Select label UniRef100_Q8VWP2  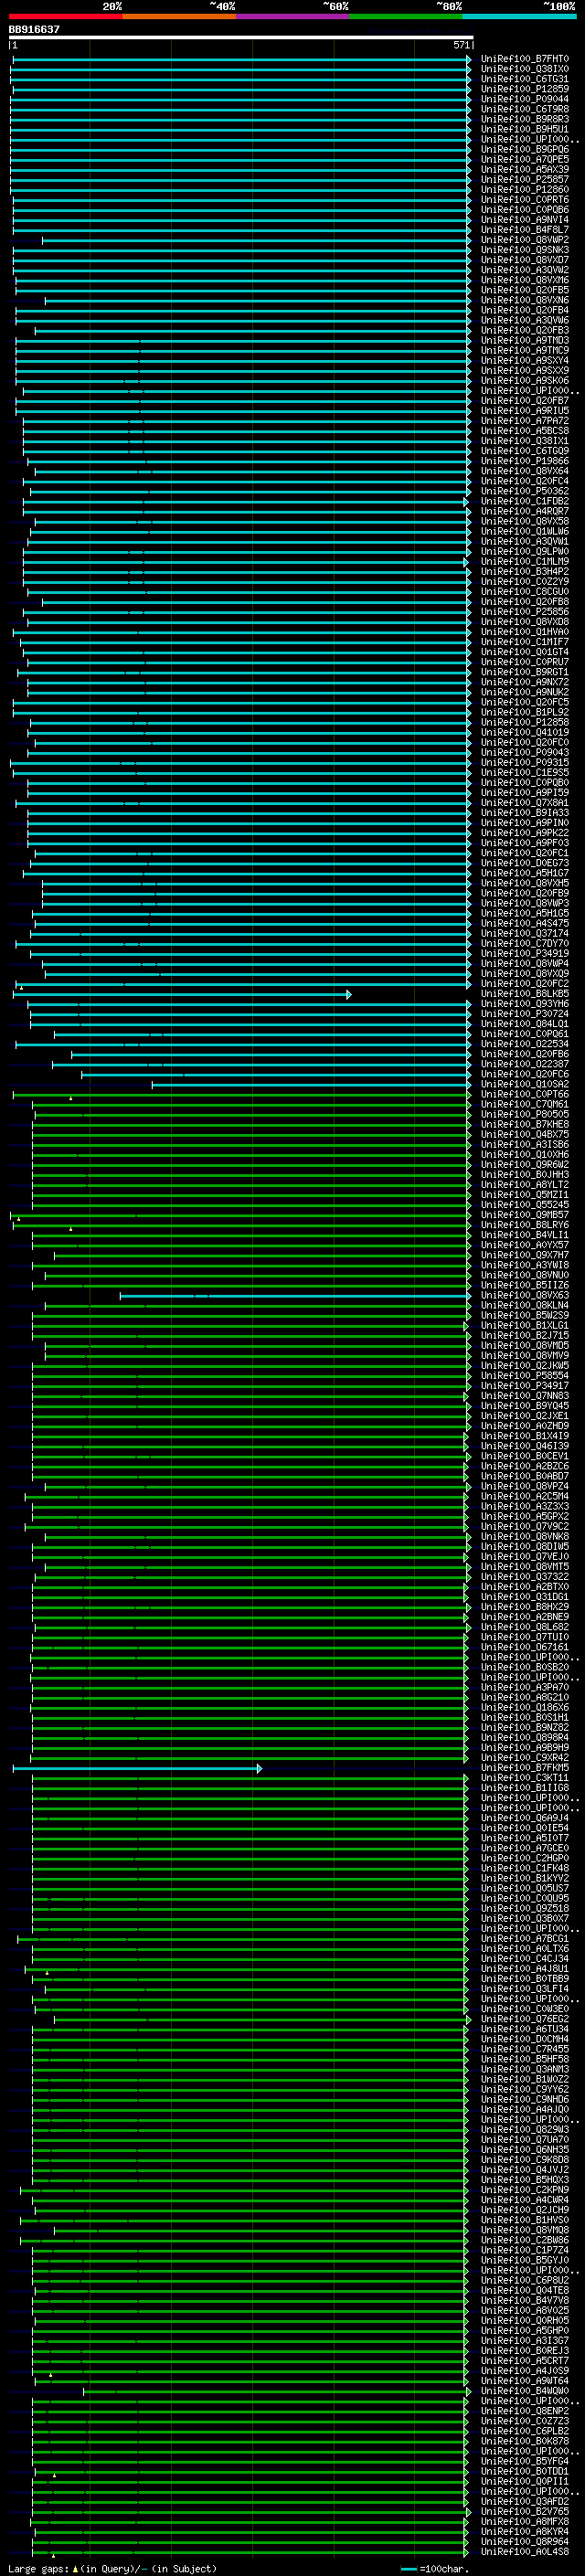[524, 240]
